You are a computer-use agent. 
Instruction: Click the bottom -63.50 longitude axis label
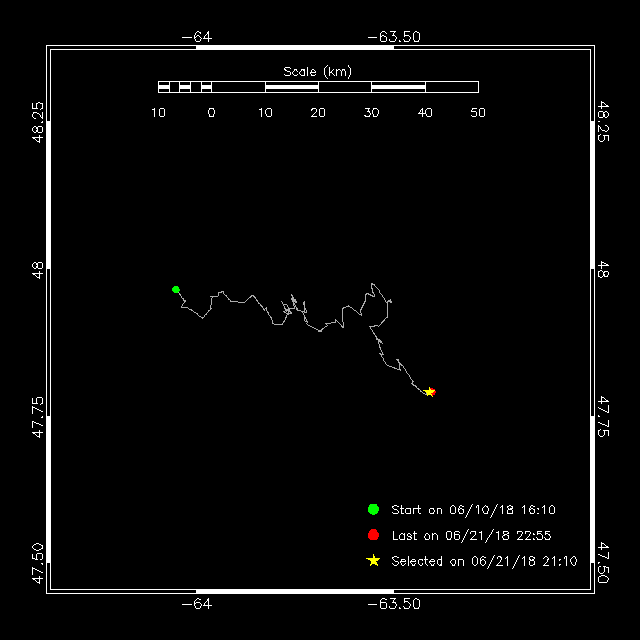394,604
